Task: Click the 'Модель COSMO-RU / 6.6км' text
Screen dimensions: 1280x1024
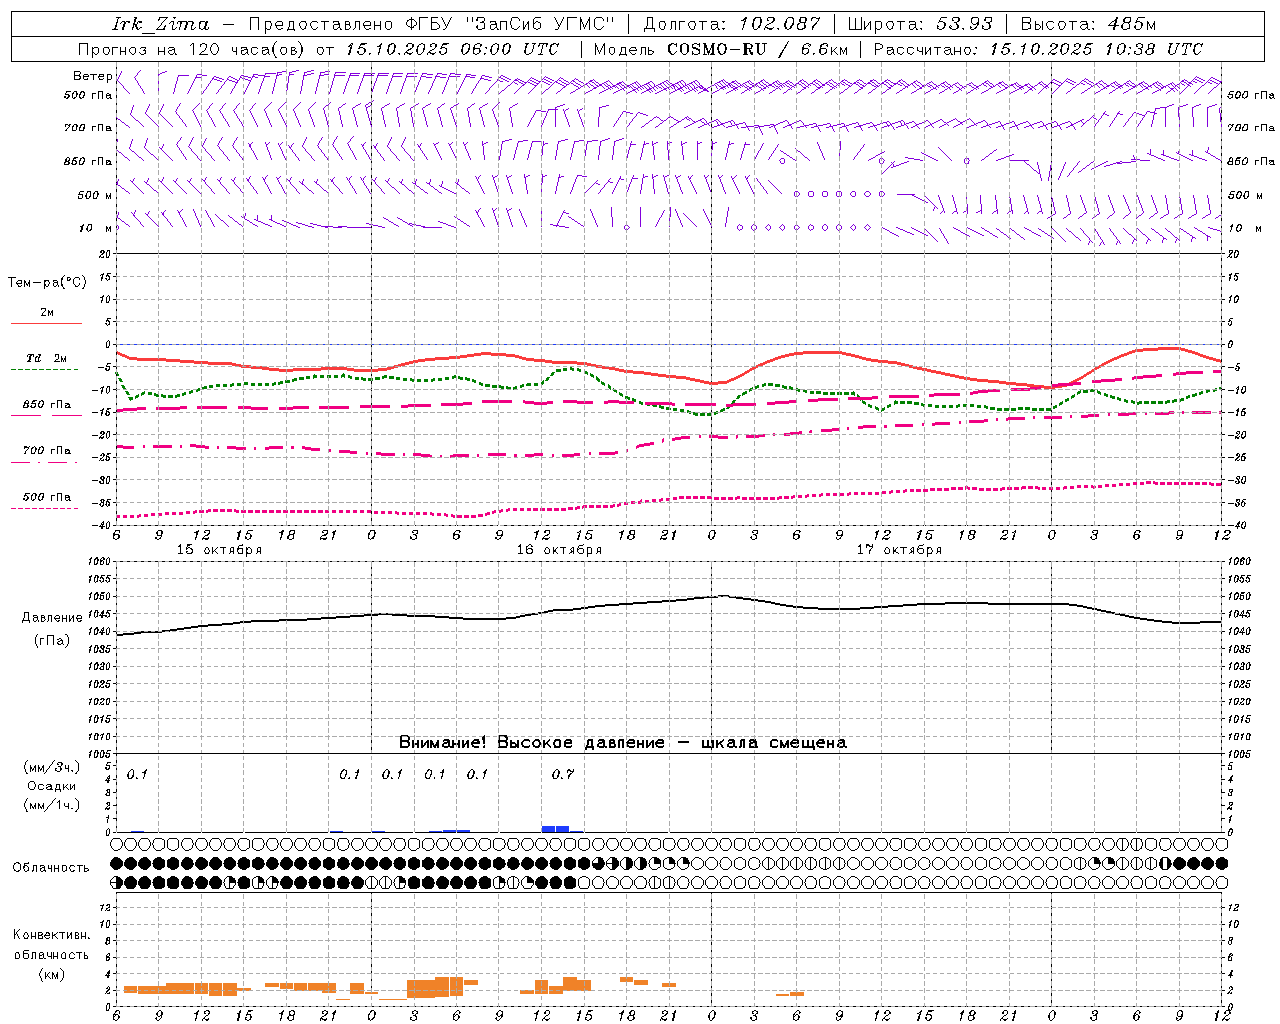Action: tap(720, 49)
